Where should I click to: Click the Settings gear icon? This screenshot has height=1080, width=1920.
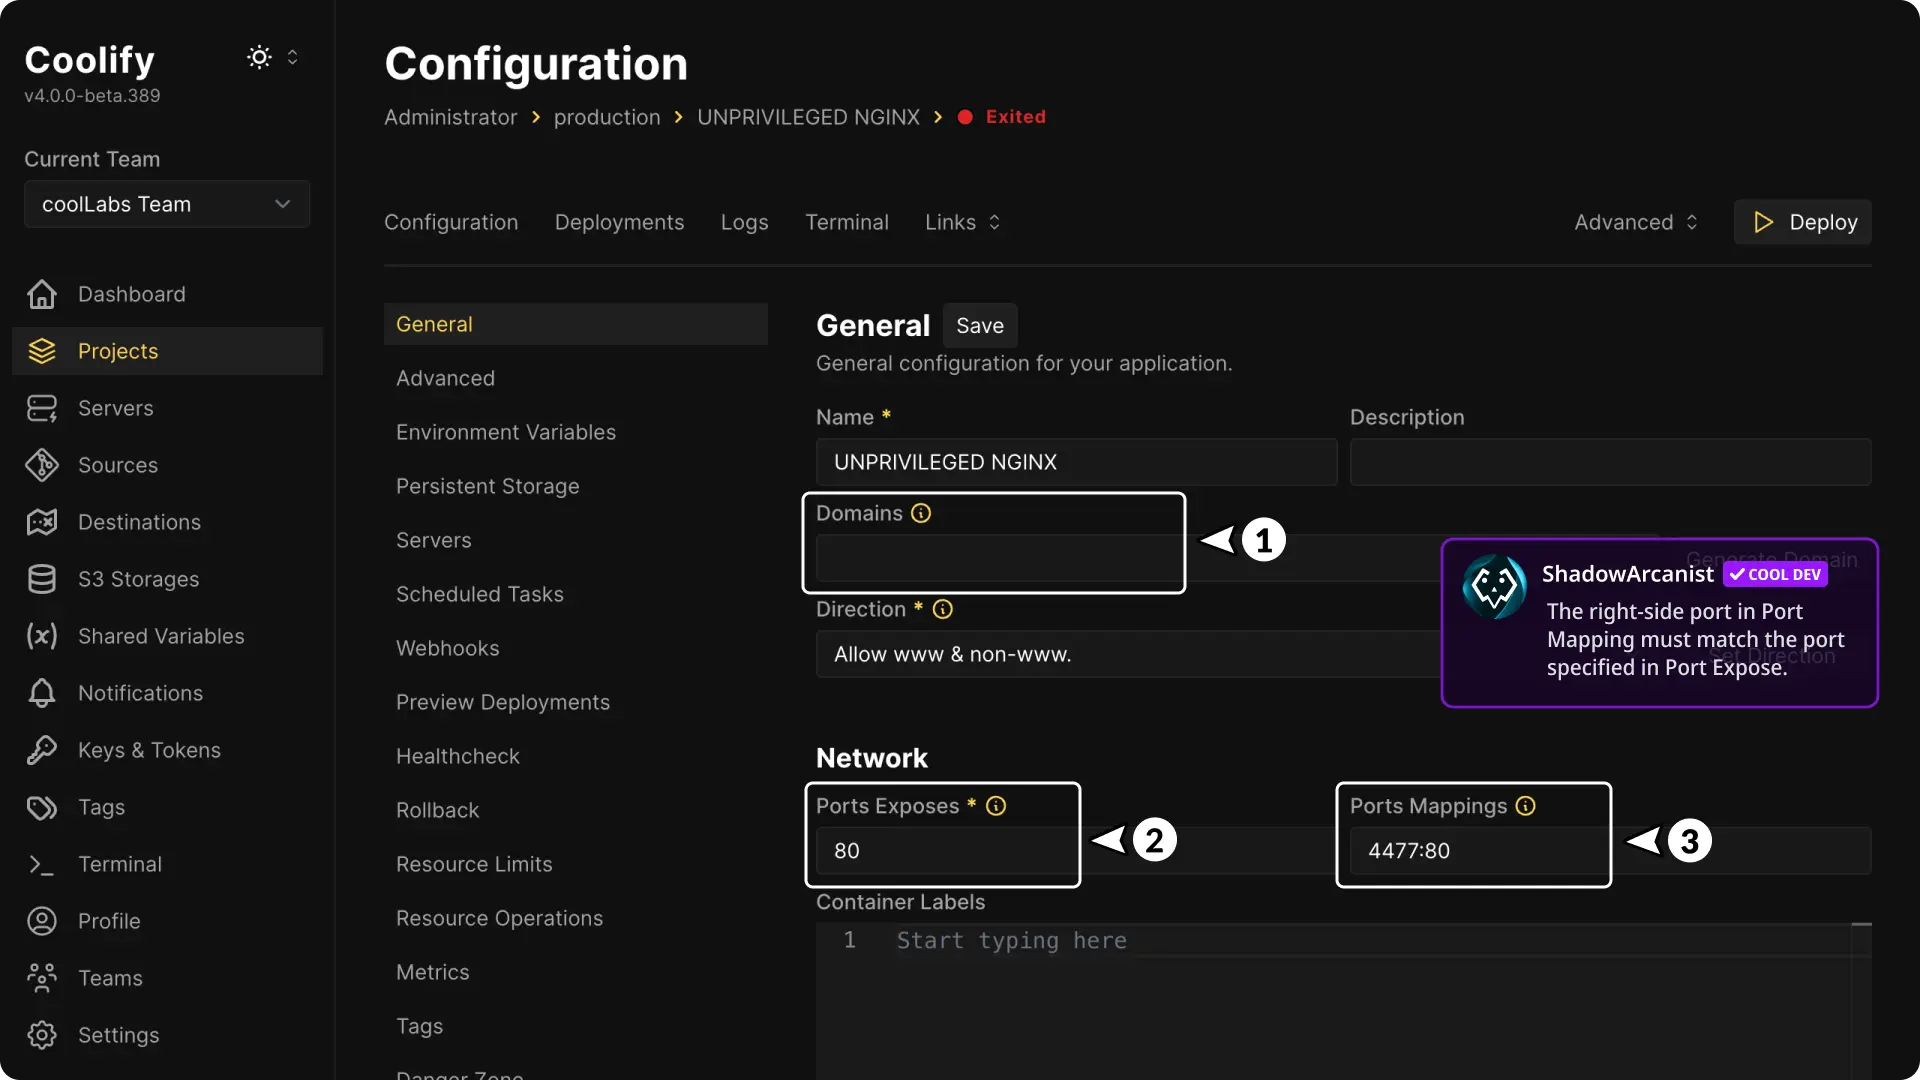pos(42,1035)
